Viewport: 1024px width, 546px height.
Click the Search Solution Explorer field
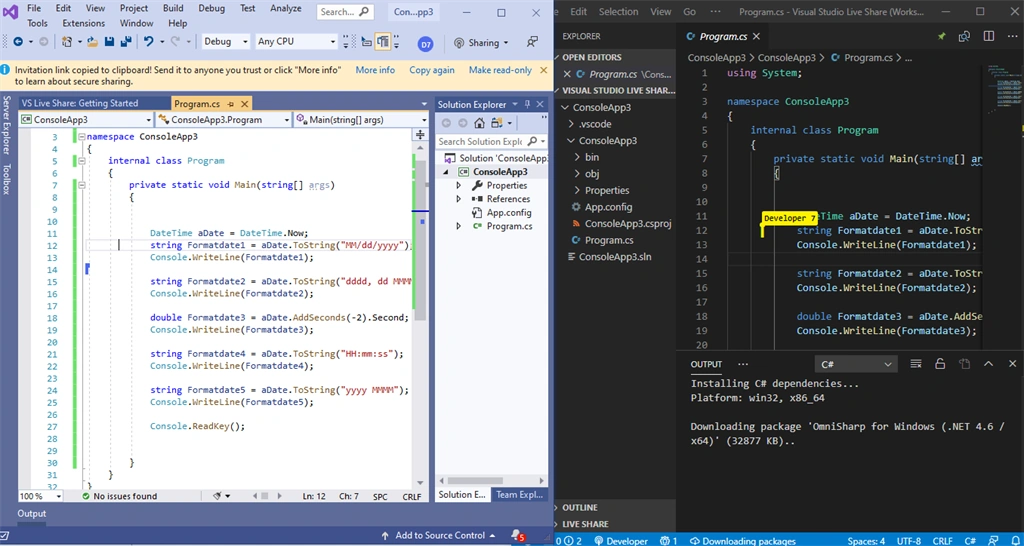[491, 141]
